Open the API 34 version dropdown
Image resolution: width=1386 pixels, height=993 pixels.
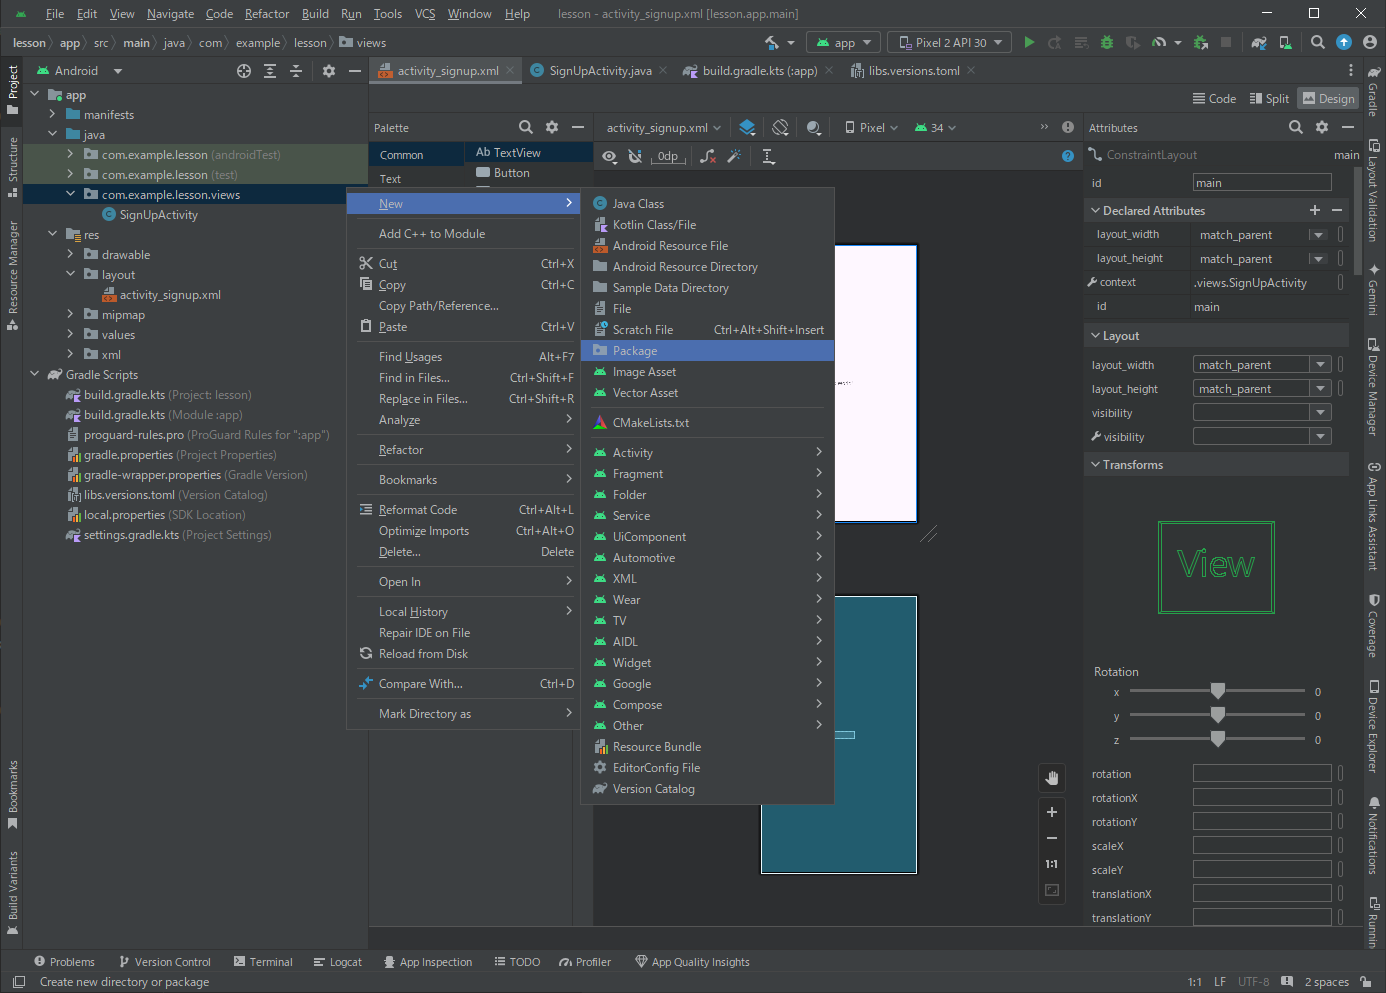click(936, 128)
